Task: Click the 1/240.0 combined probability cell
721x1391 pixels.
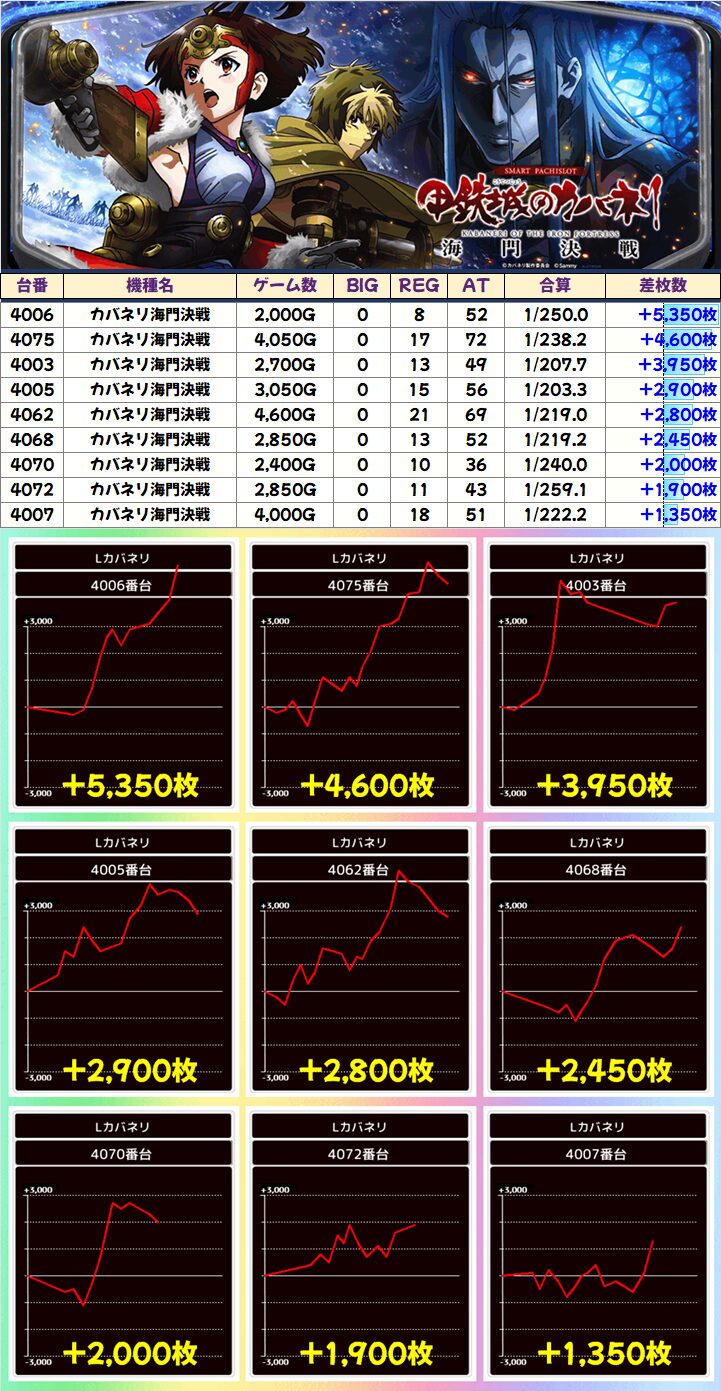Action: pyautogui.click(x=555, y=465)
